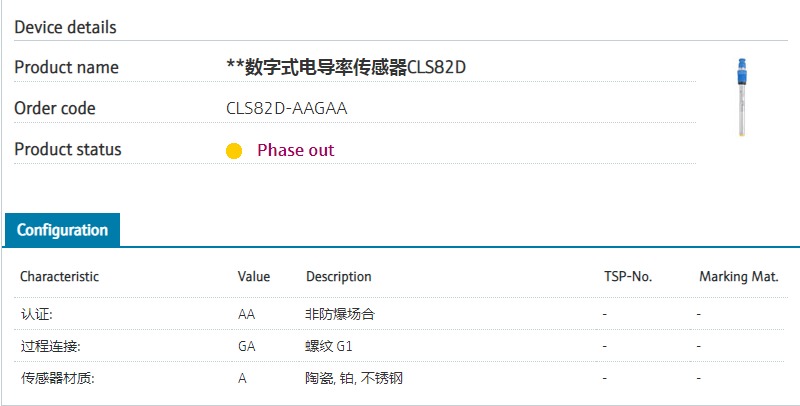Click the Description column header

click(338, 276)
